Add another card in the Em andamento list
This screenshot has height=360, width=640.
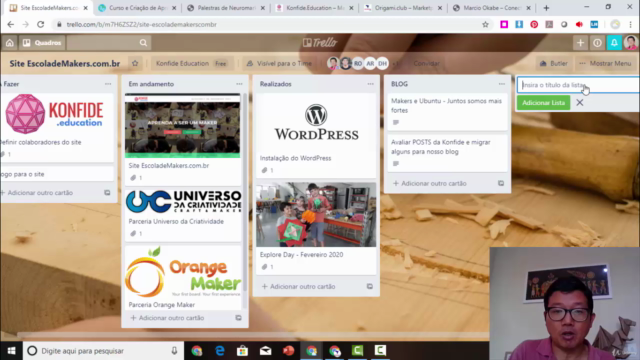tap(167, 318)
